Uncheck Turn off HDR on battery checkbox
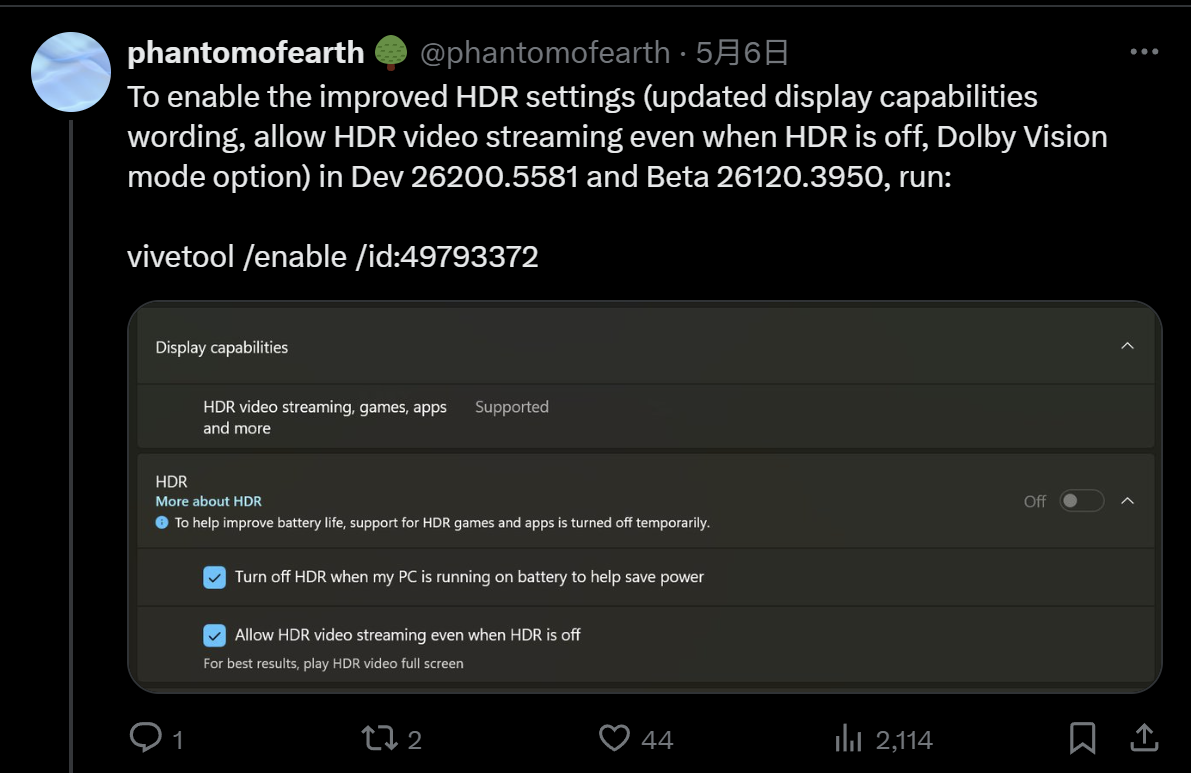The height and width of the screenshot is (773, 1191). point(214,577)
